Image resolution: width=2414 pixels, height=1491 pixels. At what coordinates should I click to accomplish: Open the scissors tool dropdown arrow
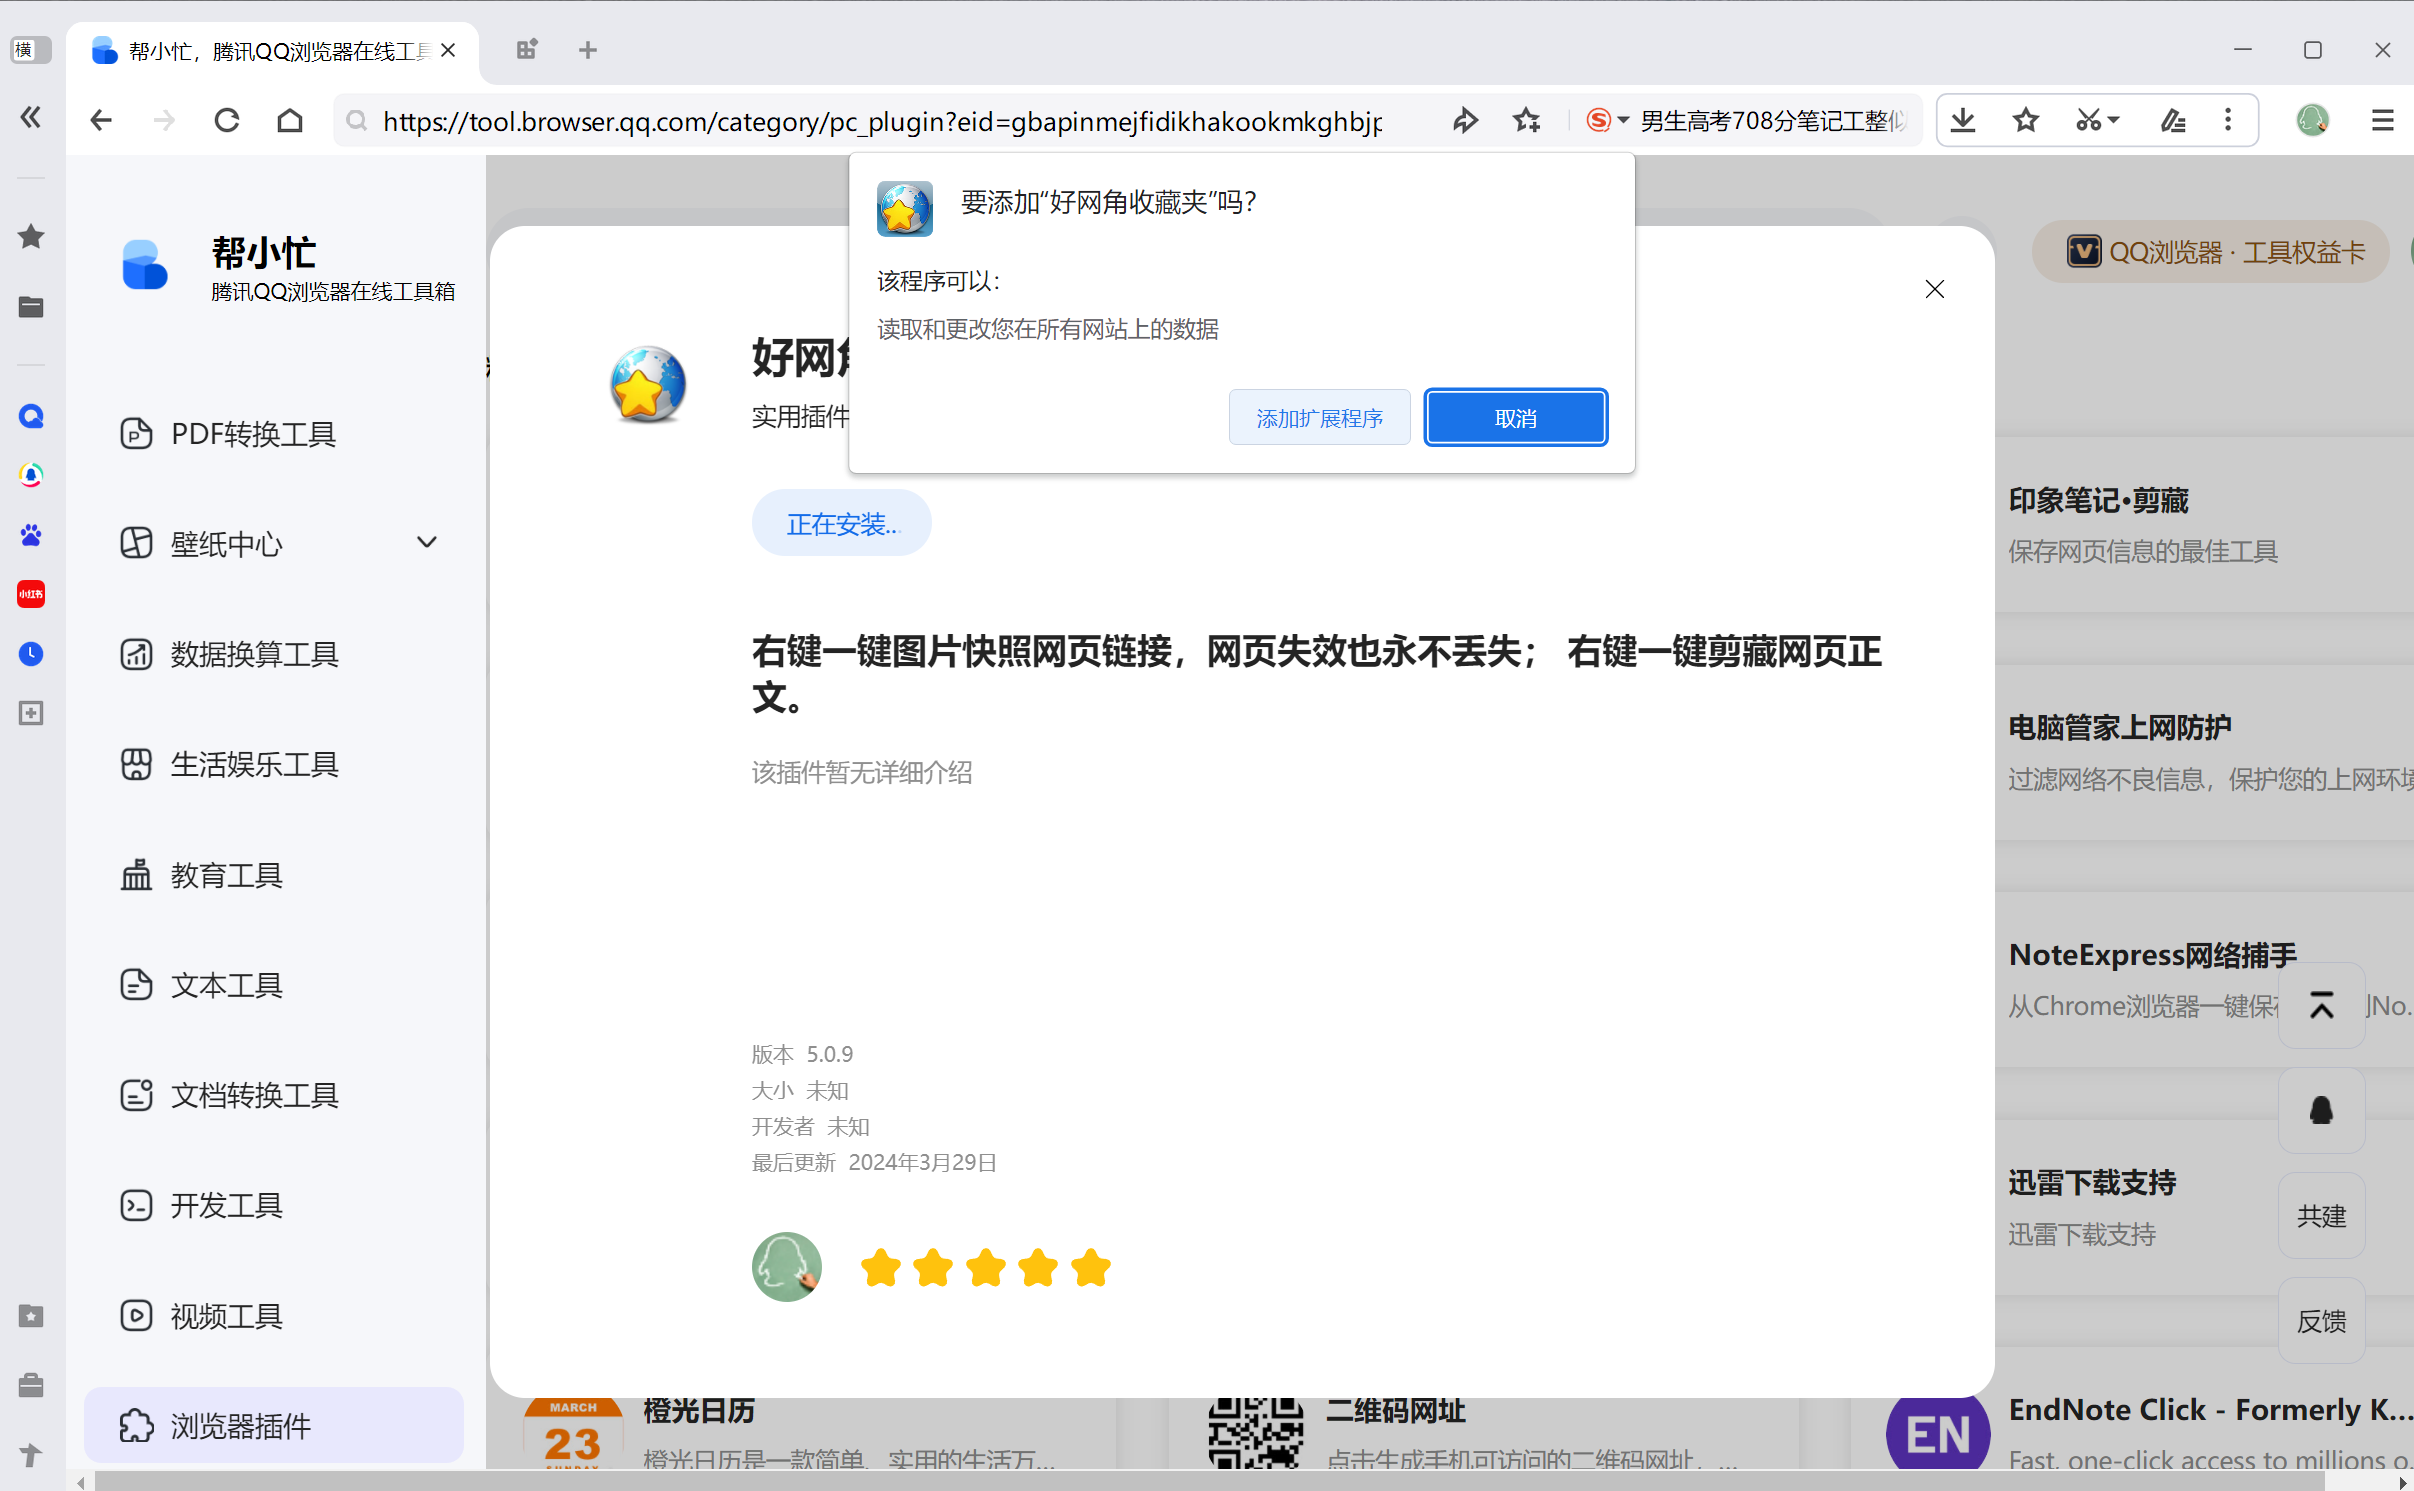coord(2114,121)
